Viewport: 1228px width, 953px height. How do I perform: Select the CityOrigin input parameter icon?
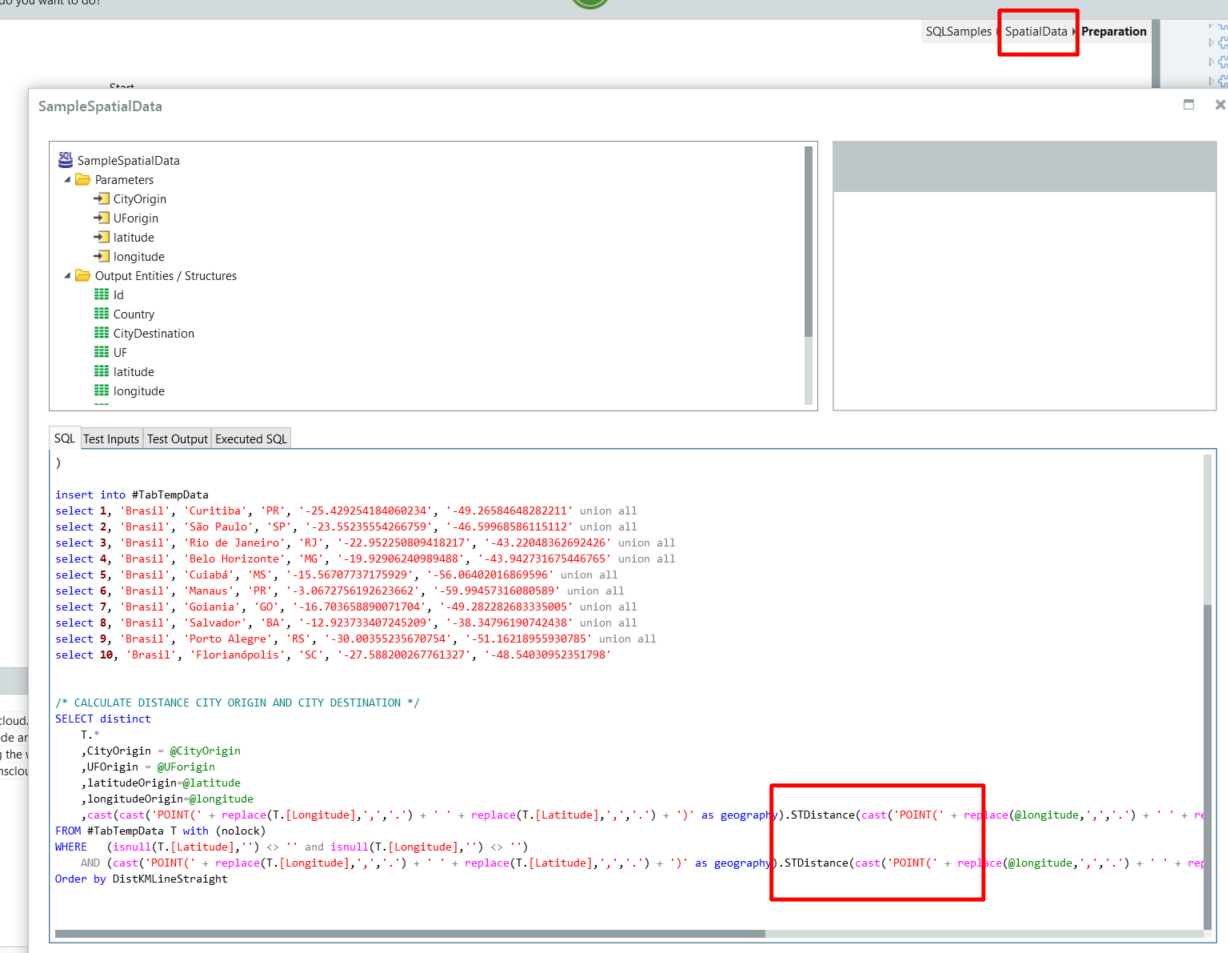click(101, 199)
